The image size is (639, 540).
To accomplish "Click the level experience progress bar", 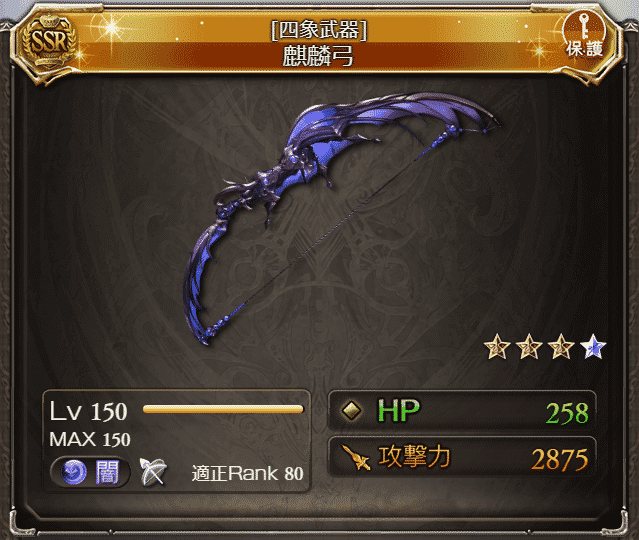I will [223, 409].
